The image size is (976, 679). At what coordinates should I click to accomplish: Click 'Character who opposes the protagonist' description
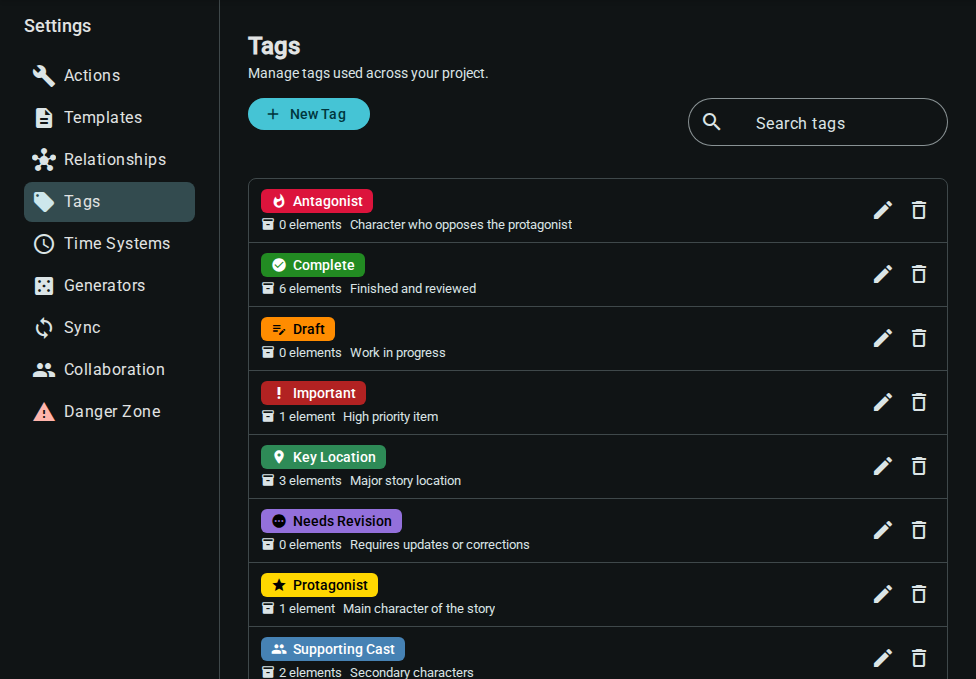point(461,225)
